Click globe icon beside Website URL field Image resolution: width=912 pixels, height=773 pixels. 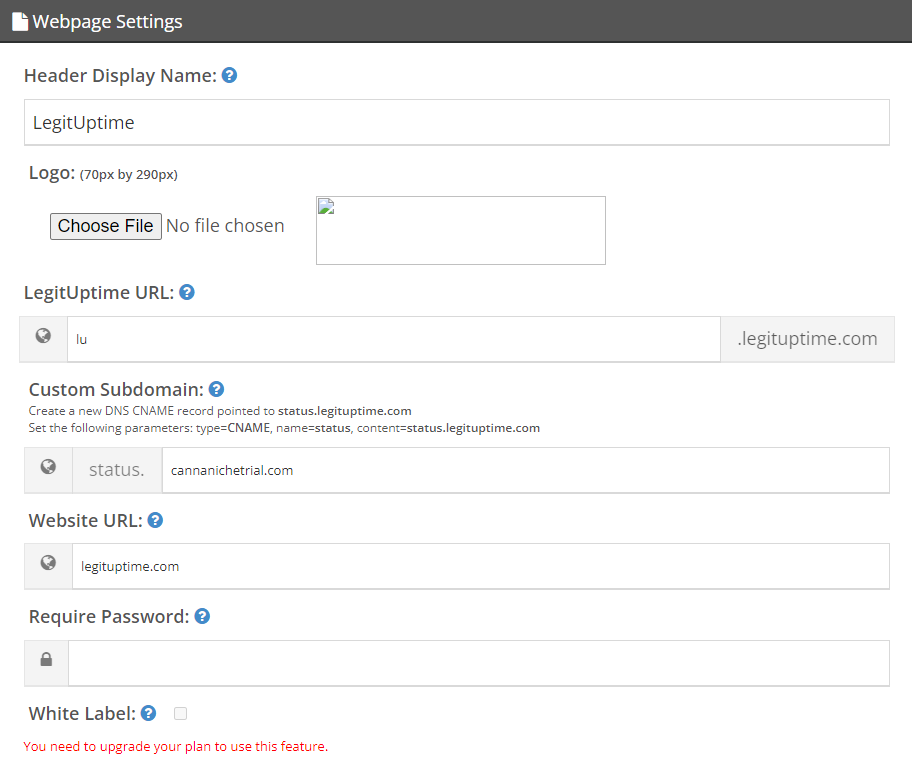coord(48,563)
